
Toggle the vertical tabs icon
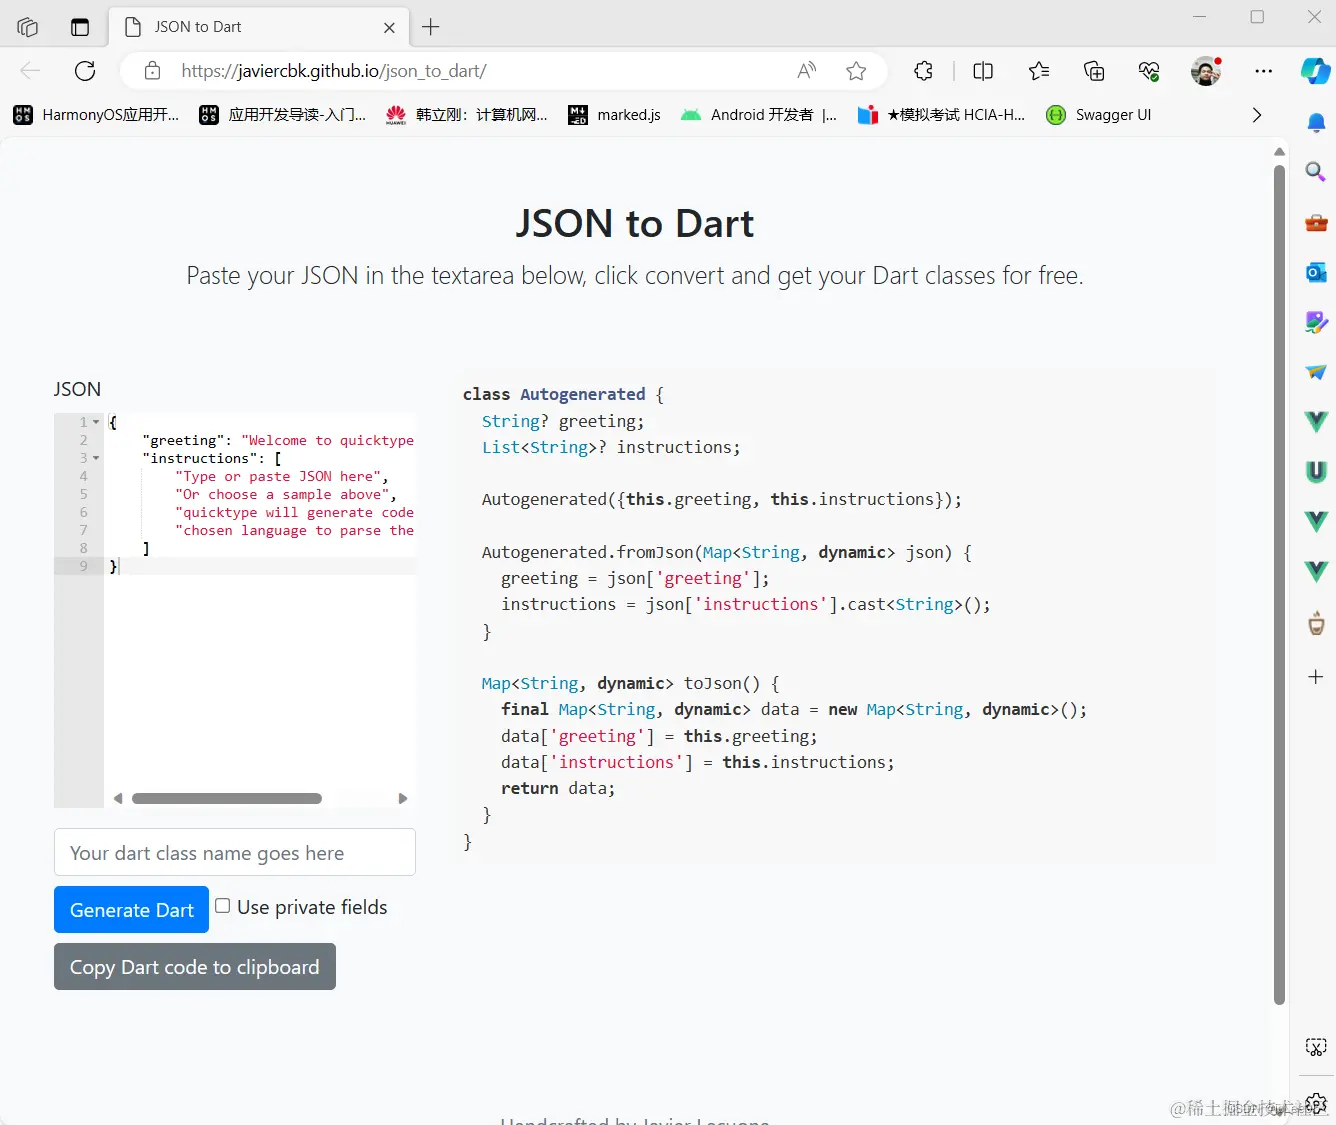click(80, 27)
